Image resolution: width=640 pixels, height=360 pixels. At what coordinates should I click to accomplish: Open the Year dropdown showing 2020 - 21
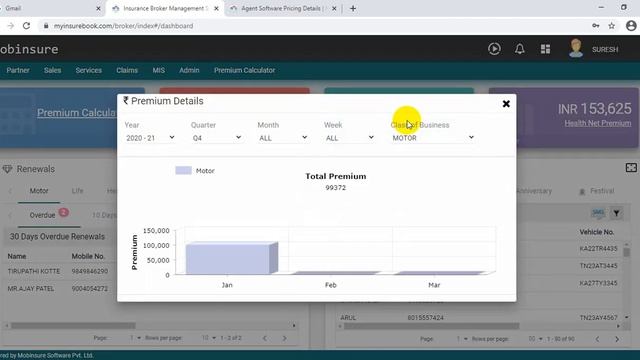[150, 138]
